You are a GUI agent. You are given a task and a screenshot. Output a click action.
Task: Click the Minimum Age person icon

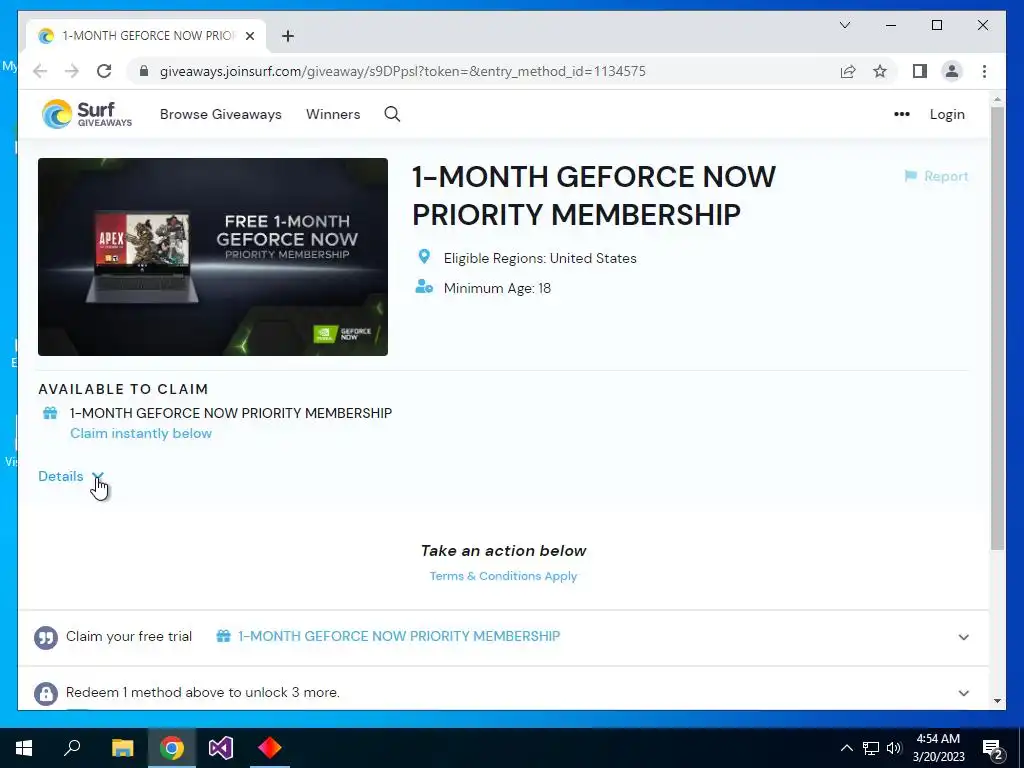tap(424, 287)
